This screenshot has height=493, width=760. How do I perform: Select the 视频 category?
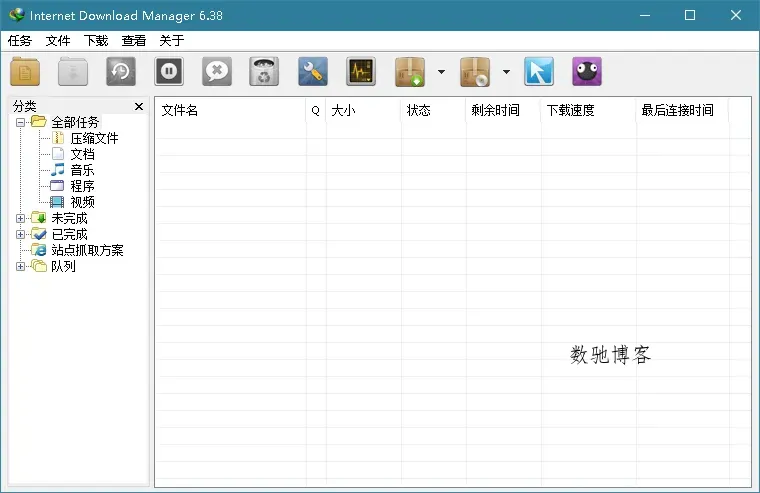(82, 202)
